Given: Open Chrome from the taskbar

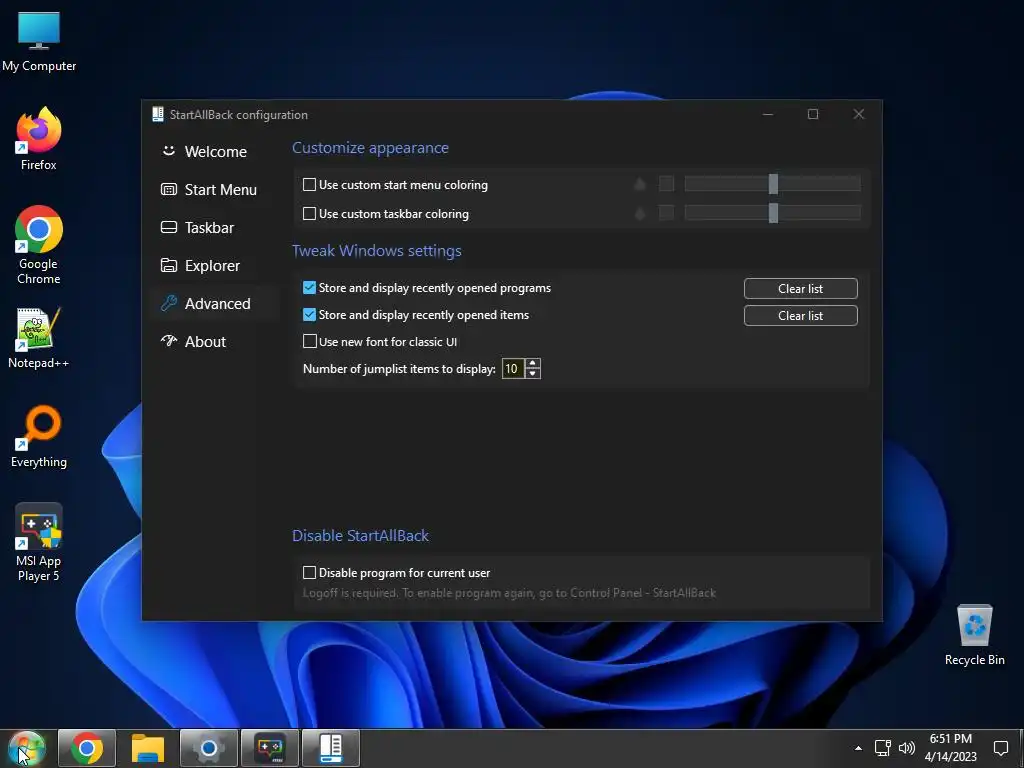Looking at the screenshot, I should 87,748.
